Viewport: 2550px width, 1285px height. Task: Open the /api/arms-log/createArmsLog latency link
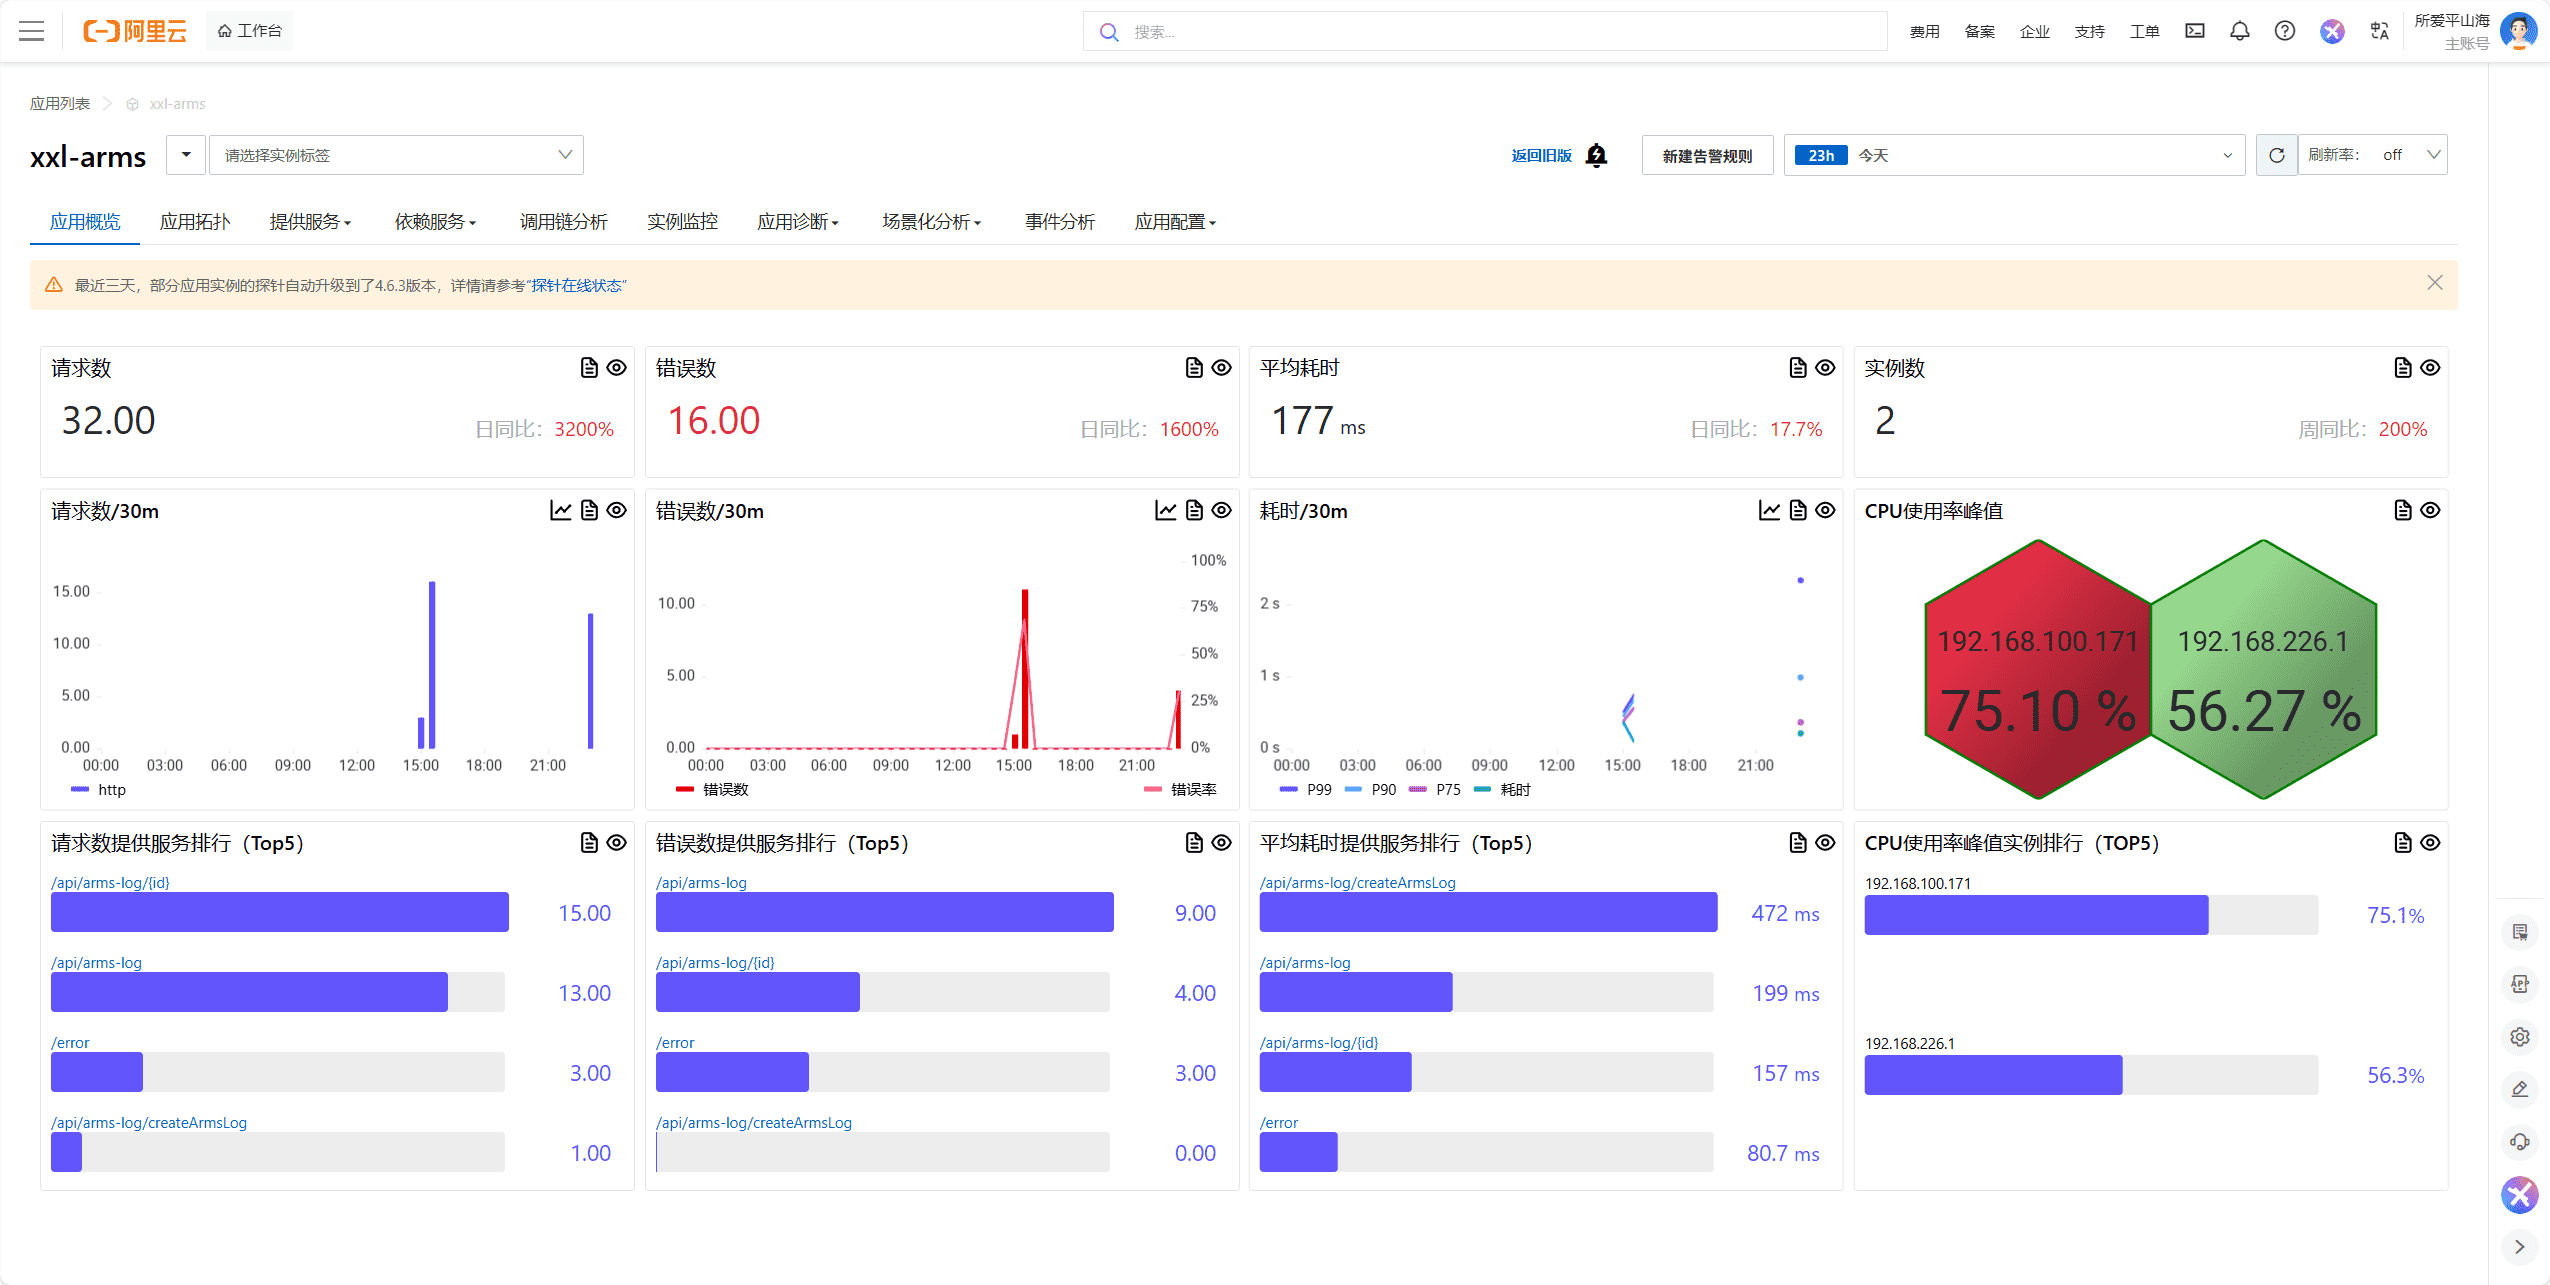(x=1357, y=883)
